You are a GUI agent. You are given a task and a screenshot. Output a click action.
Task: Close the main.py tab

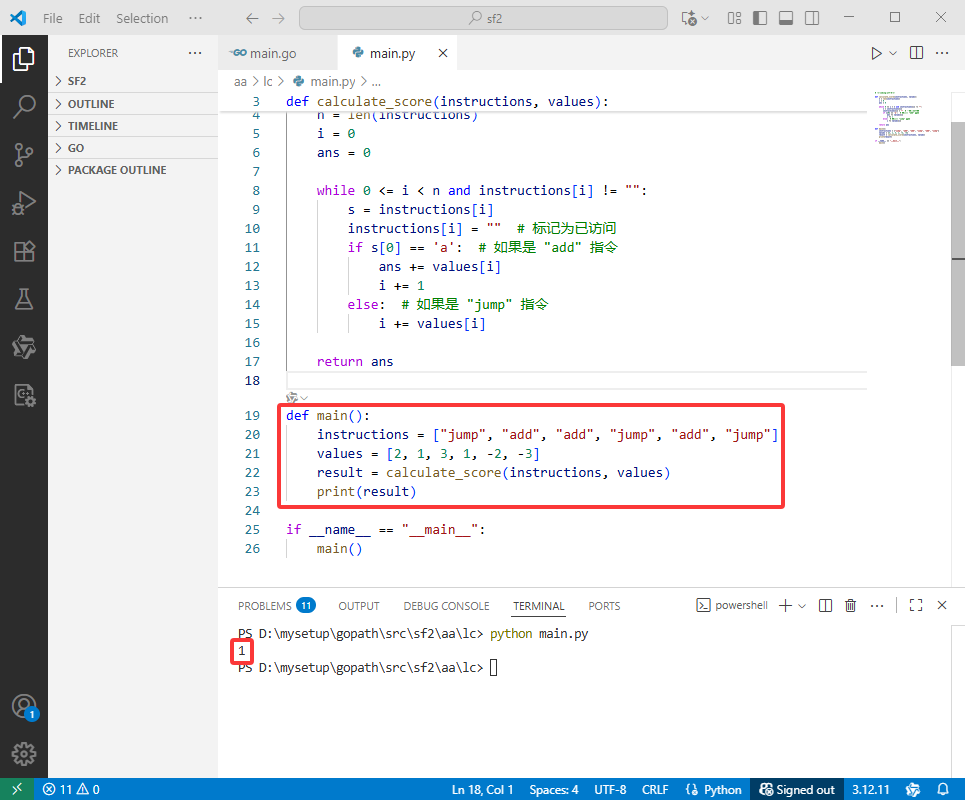pos(442,54)
